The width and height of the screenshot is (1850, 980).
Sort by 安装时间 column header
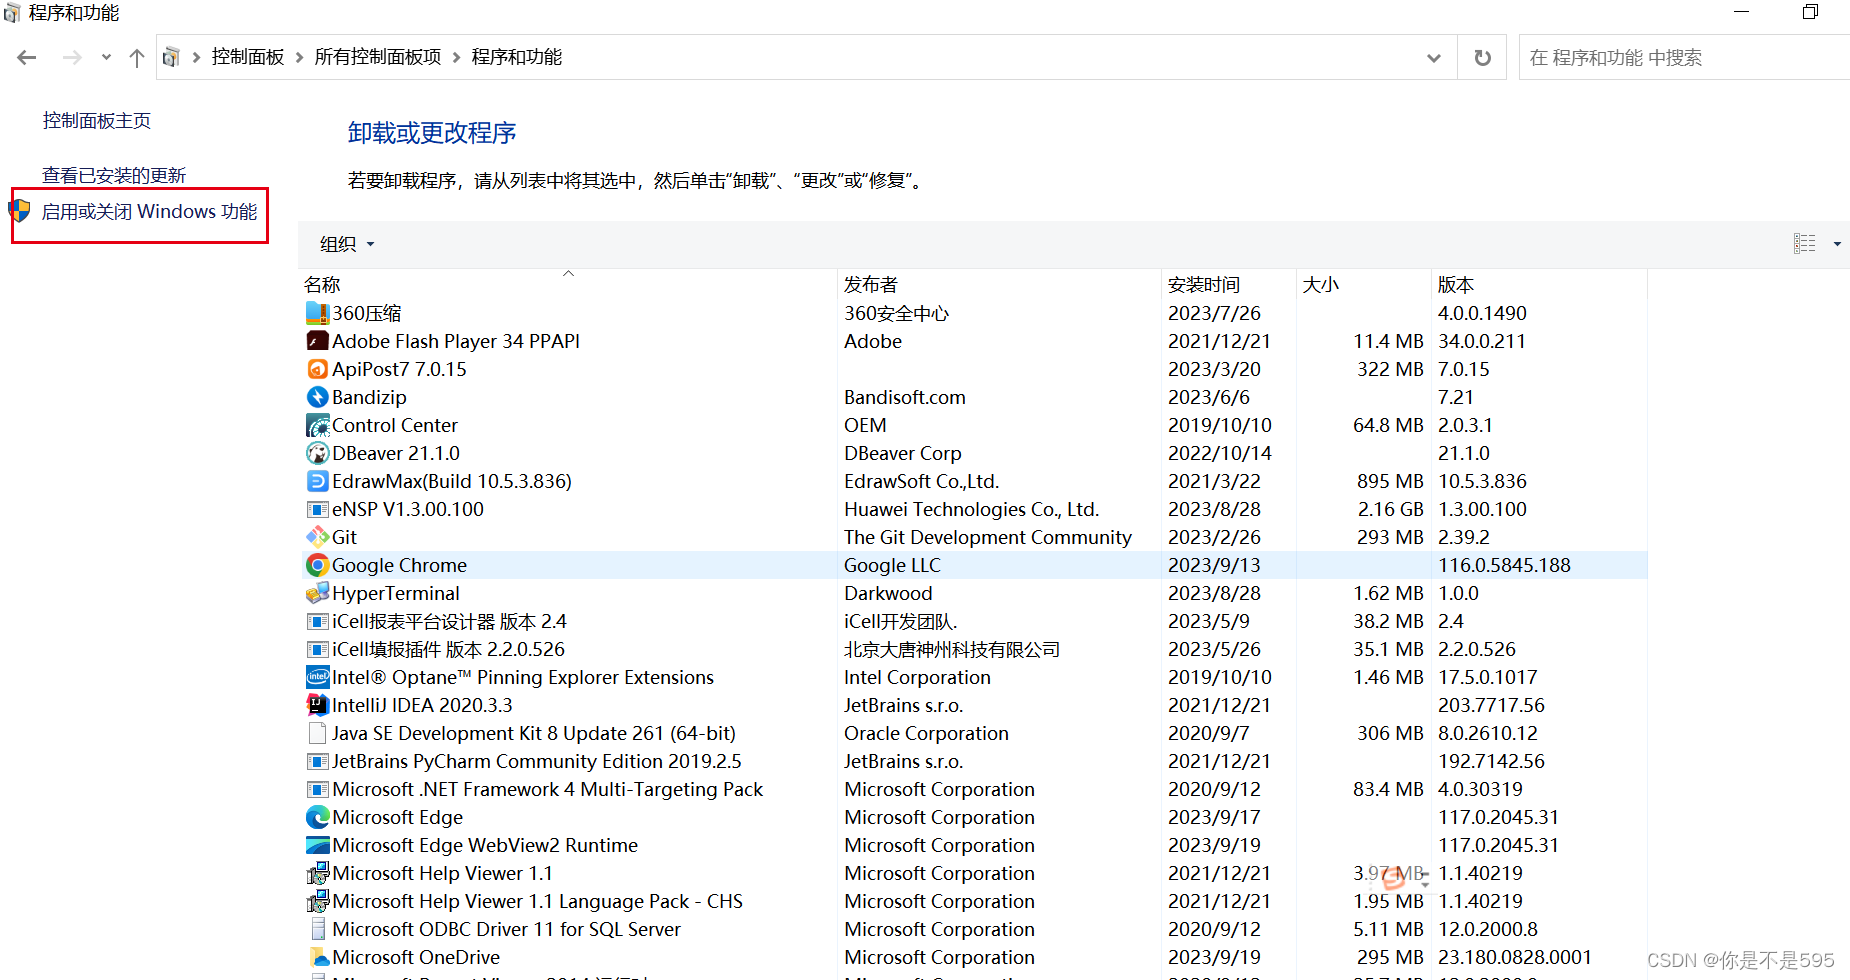1229,284
